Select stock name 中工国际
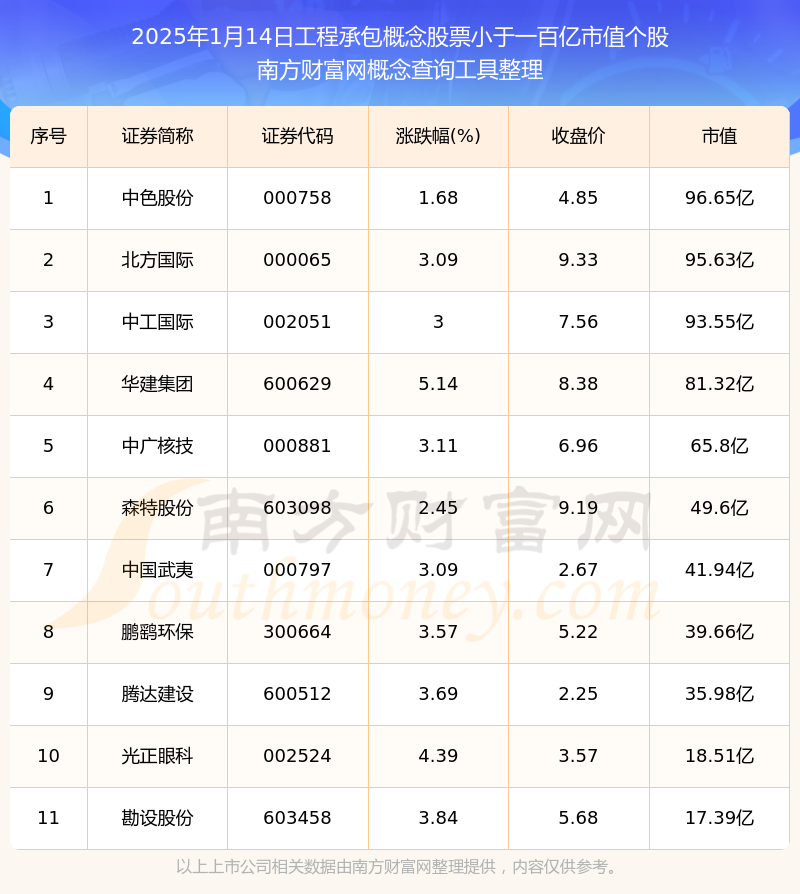The width and height of the screenshot is (800, 894). (157, 322)
